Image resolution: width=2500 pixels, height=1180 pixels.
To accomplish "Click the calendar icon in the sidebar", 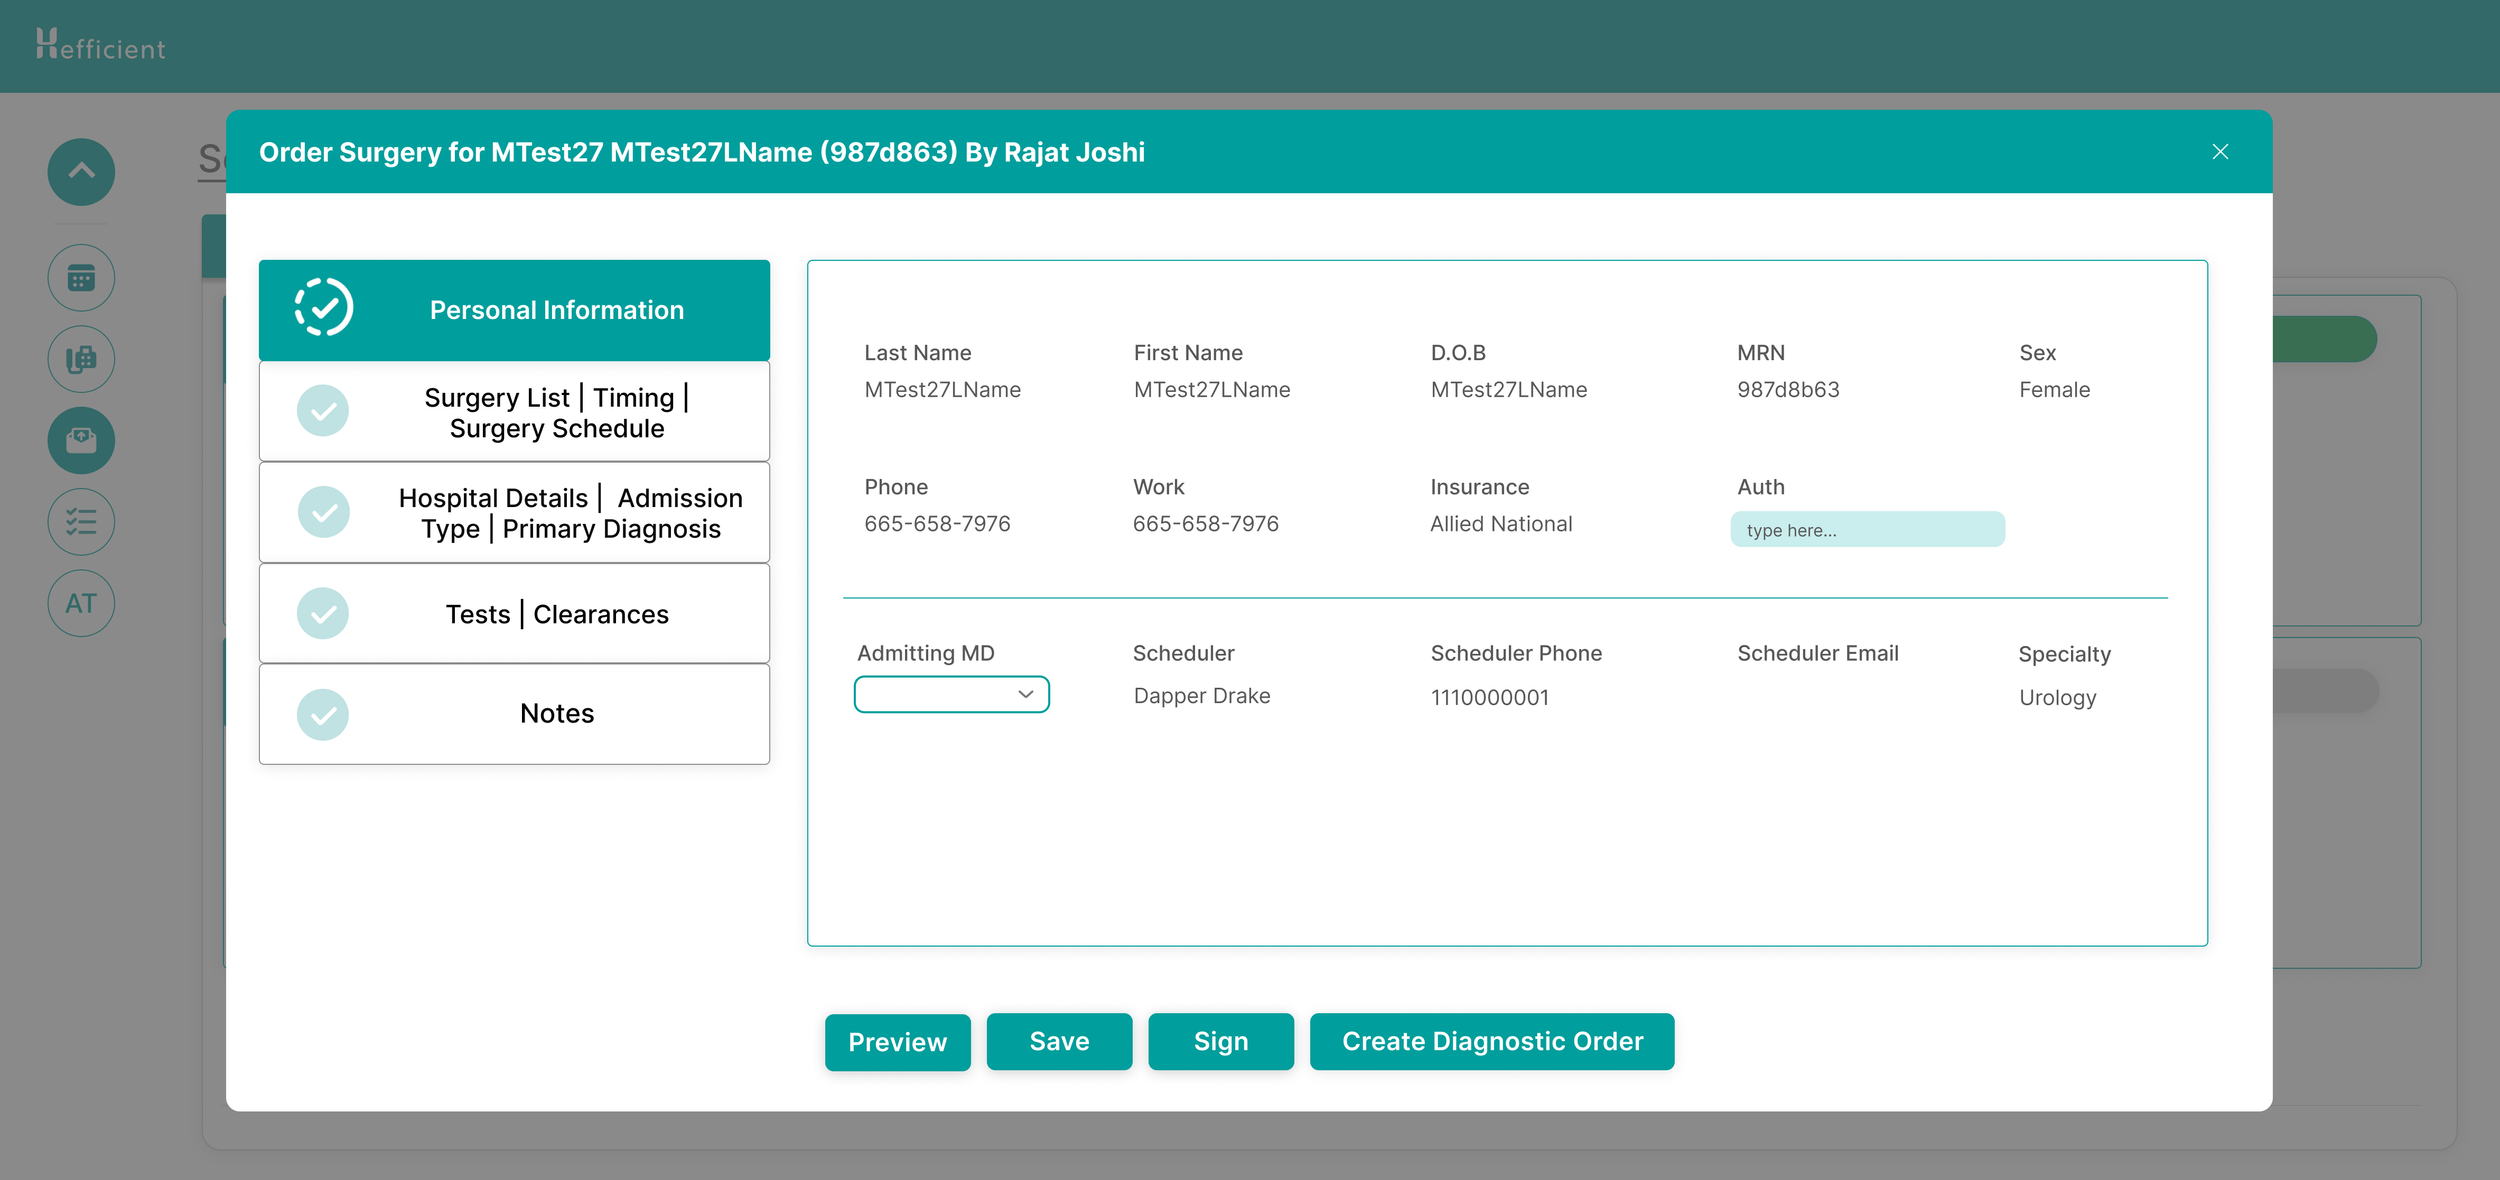I will pos(81,278).
